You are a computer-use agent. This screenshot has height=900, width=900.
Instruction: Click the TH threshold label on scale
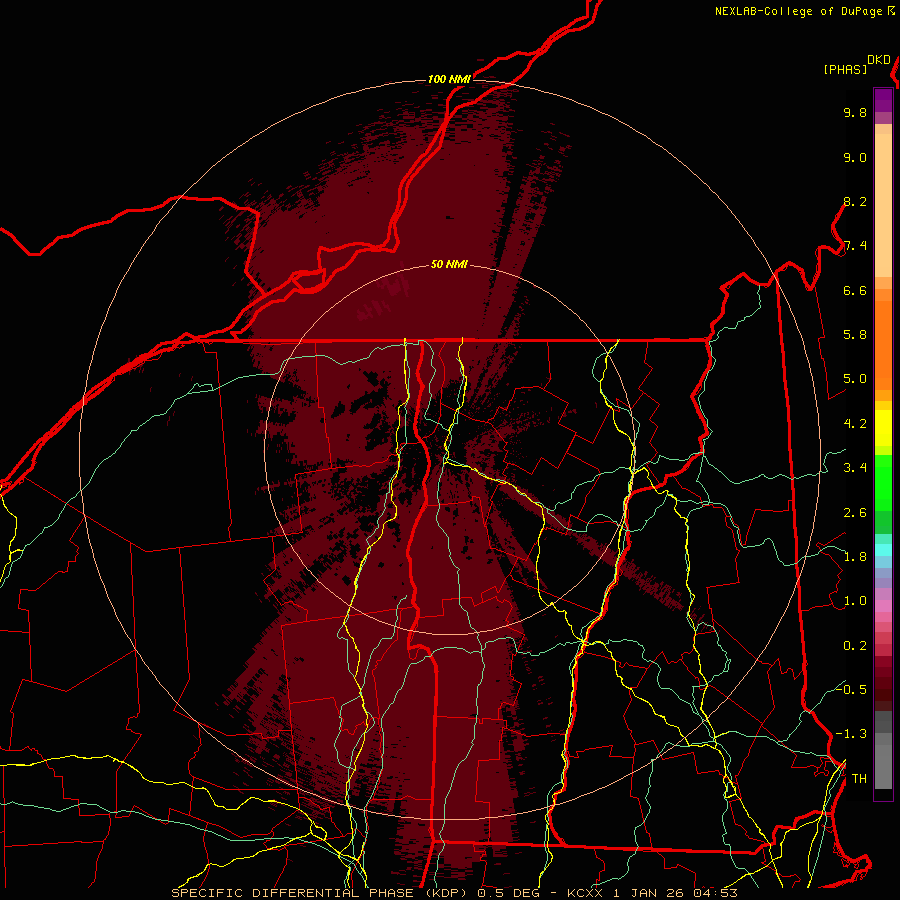point(859,779)
